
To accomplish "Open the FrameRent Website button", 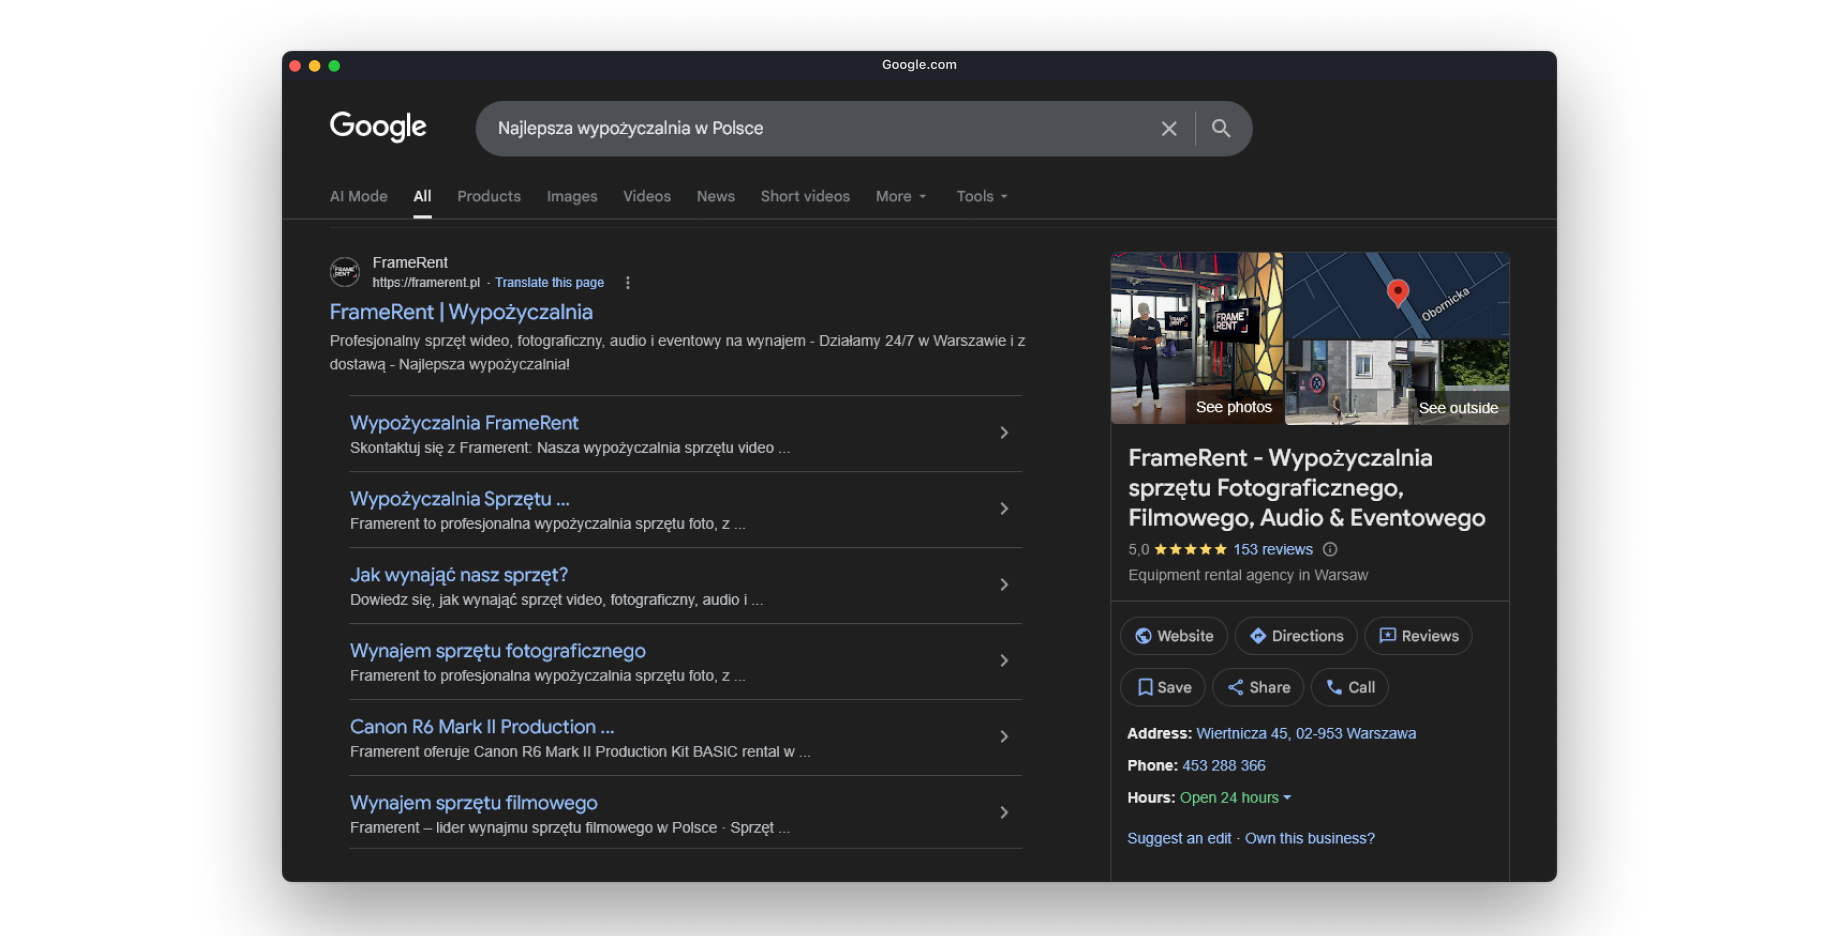I will (1173, 636).
